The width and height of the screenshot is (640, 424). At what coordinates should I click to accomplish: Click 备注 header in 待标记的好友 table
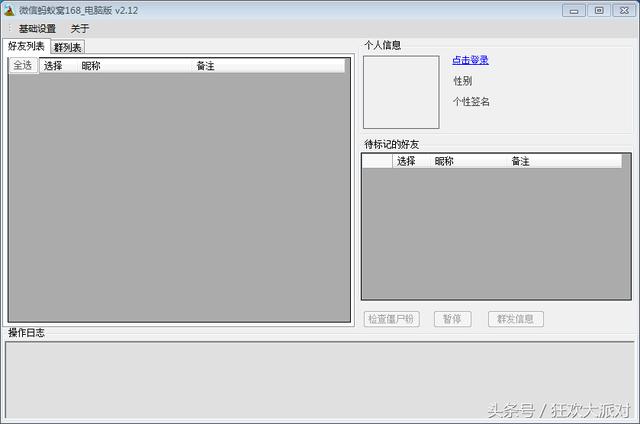[x=564, y=161]
